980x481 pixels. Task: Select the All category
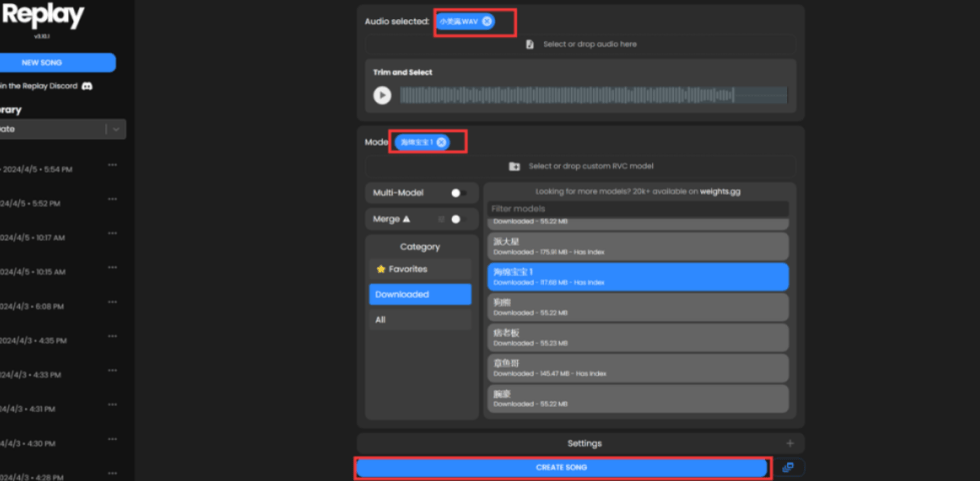click(x=419, y=320)
